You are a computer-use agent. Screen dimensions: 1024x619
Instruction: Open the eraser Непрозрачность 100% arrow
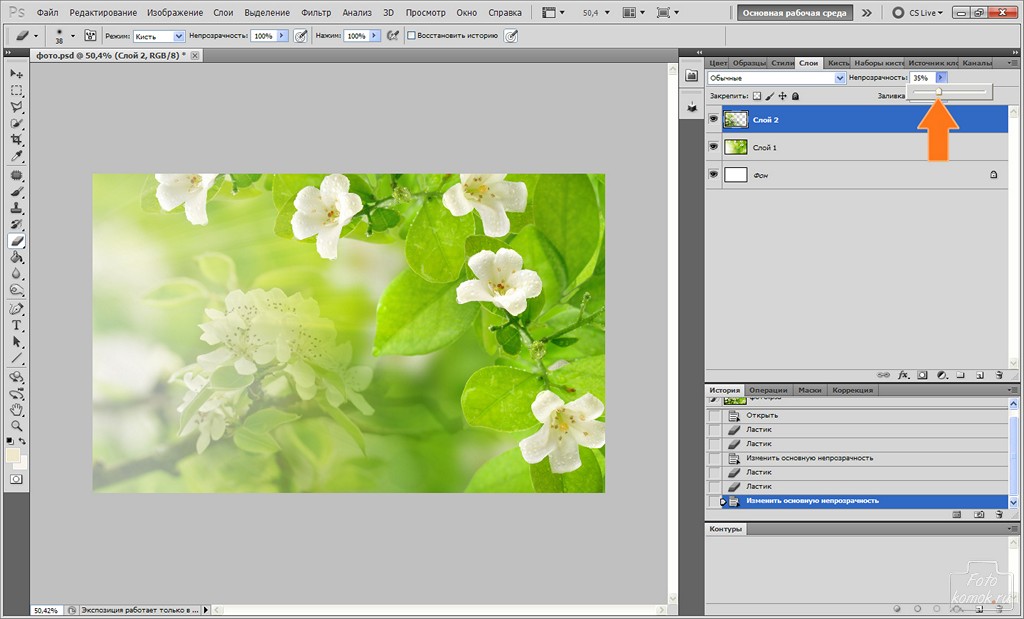pos(283,35)
